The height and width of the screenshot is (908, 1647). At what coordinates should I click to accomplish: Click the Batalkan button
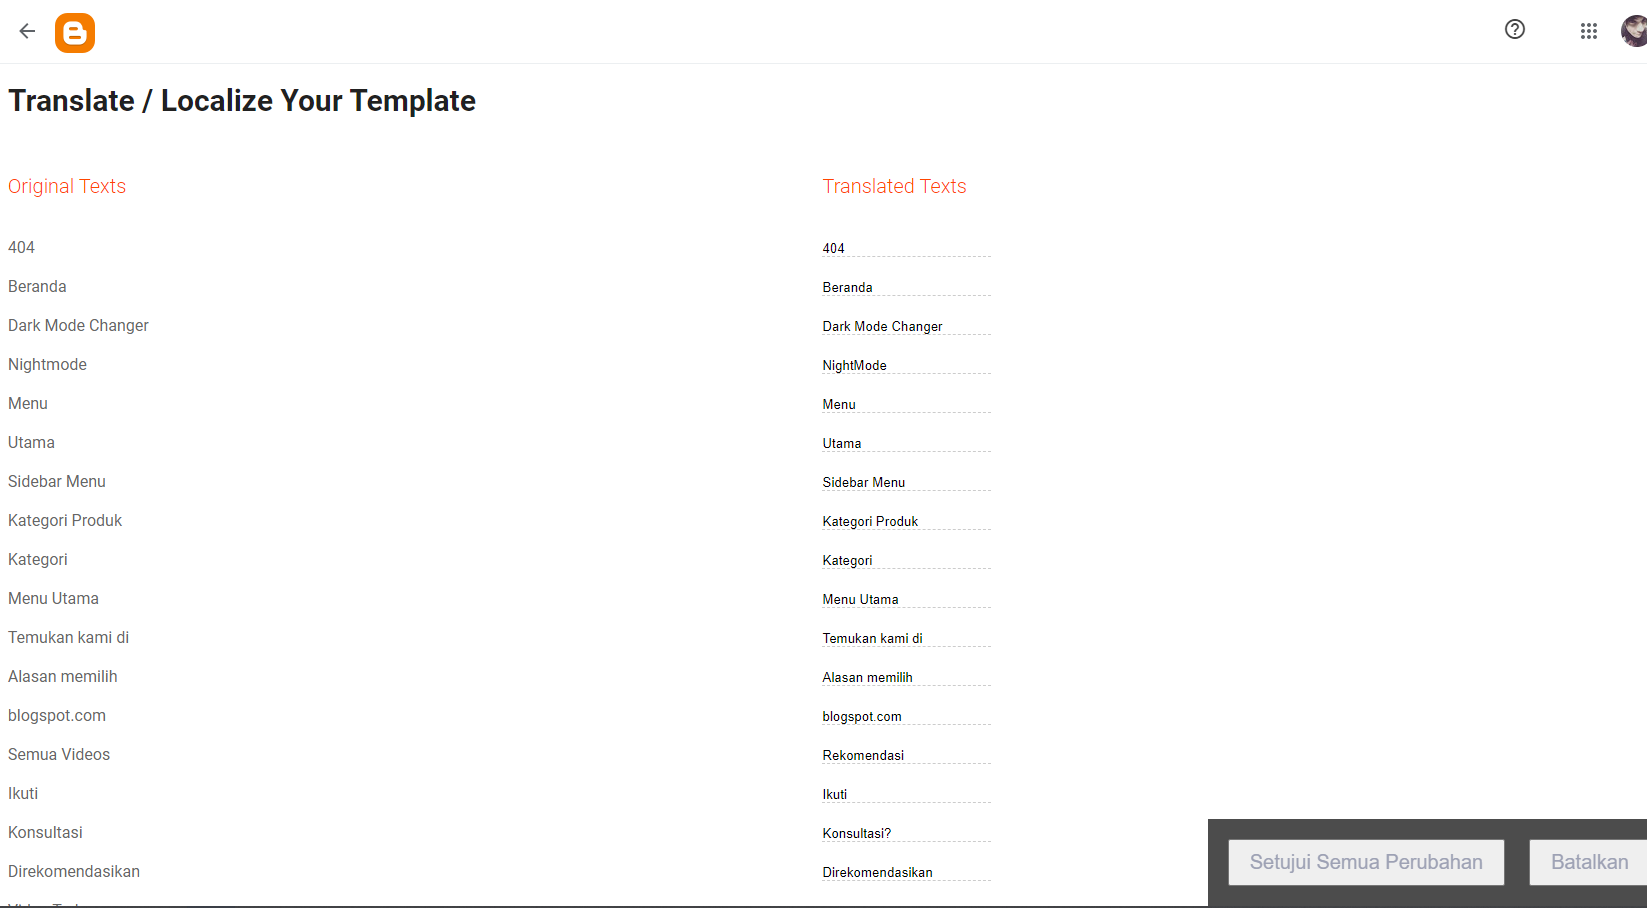point(1590,861)
